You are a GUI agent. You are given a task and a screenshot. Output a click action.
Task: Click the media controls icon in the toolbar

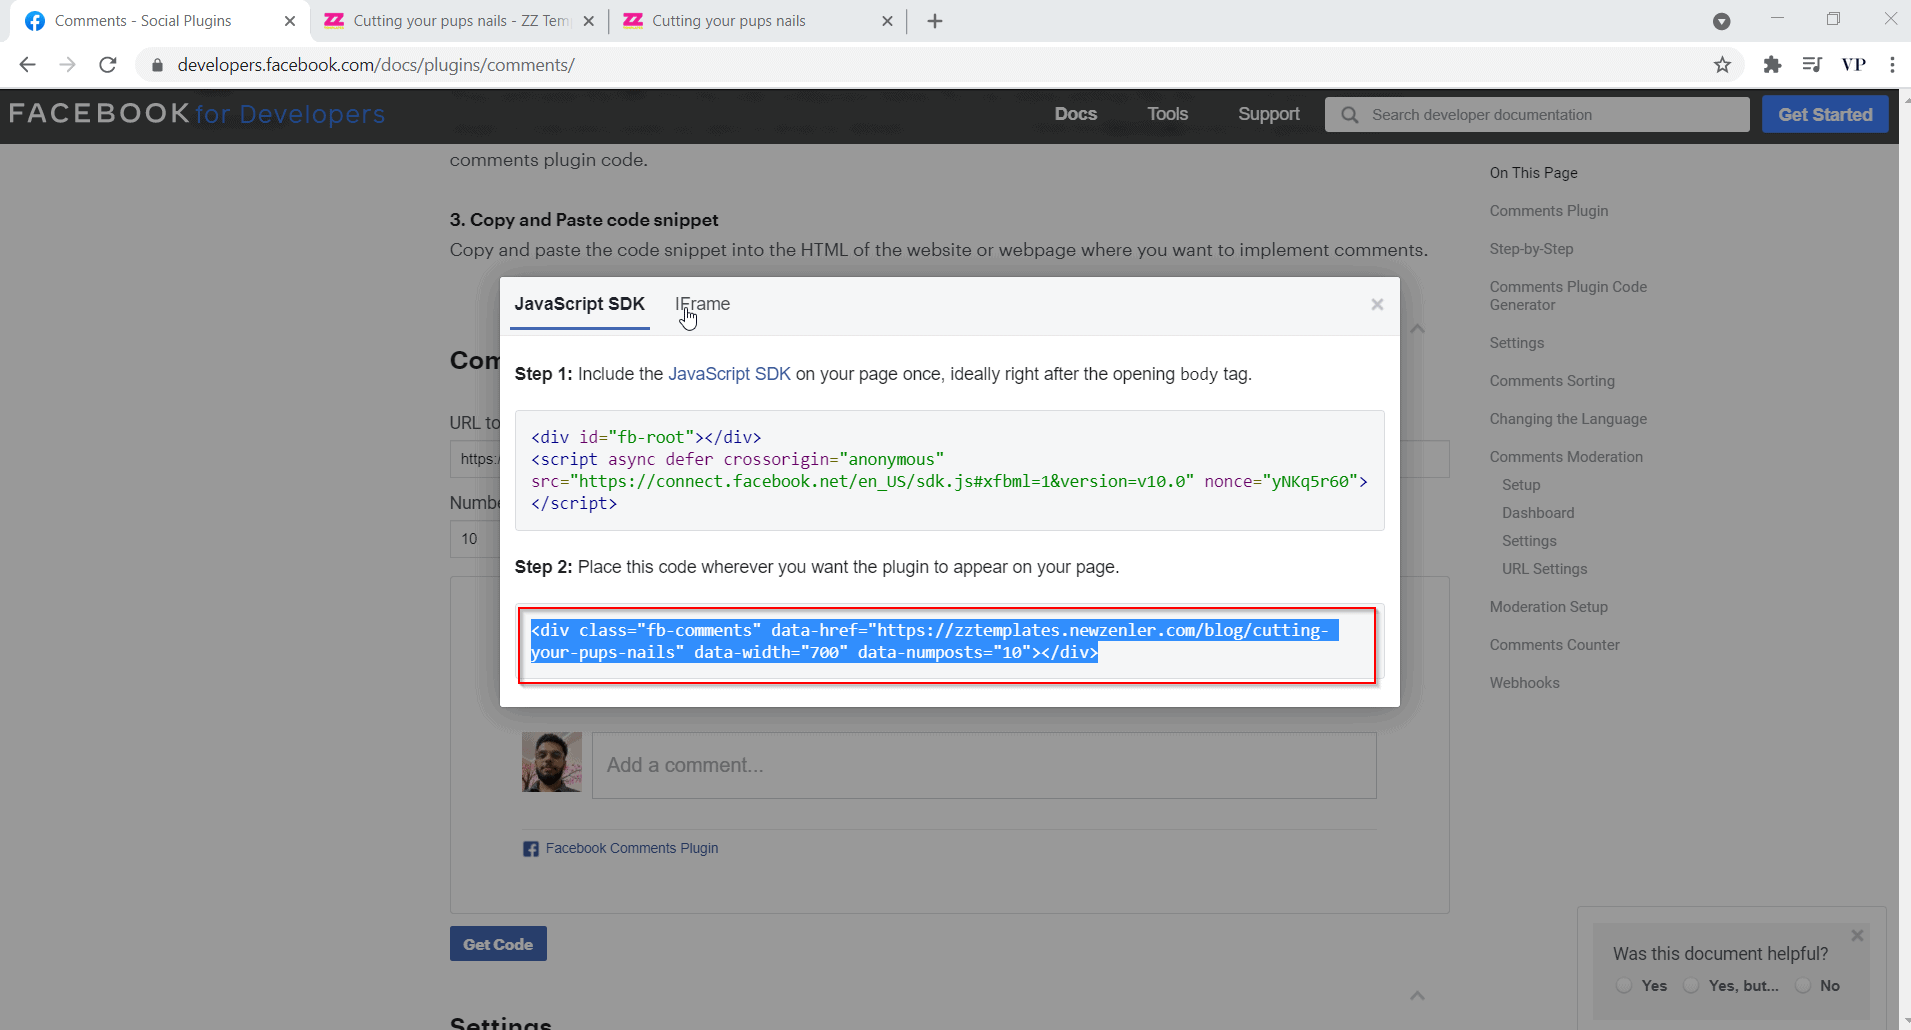tap(1813, 64)
